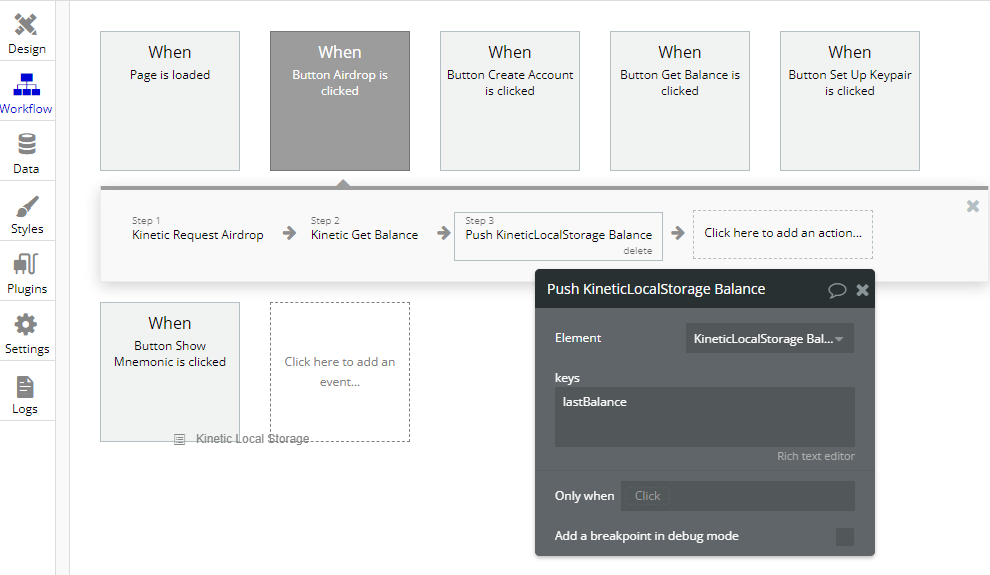Expand the Element dropdown
The image size is (990, 575).
769,339
